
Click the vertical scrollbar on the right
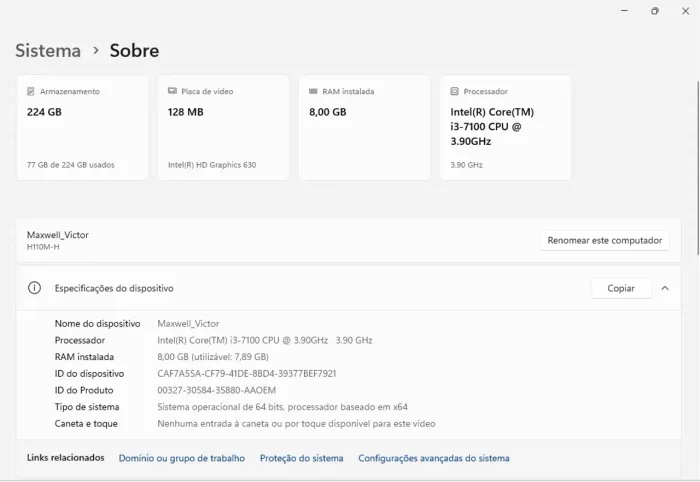click(x=697, y=167)
